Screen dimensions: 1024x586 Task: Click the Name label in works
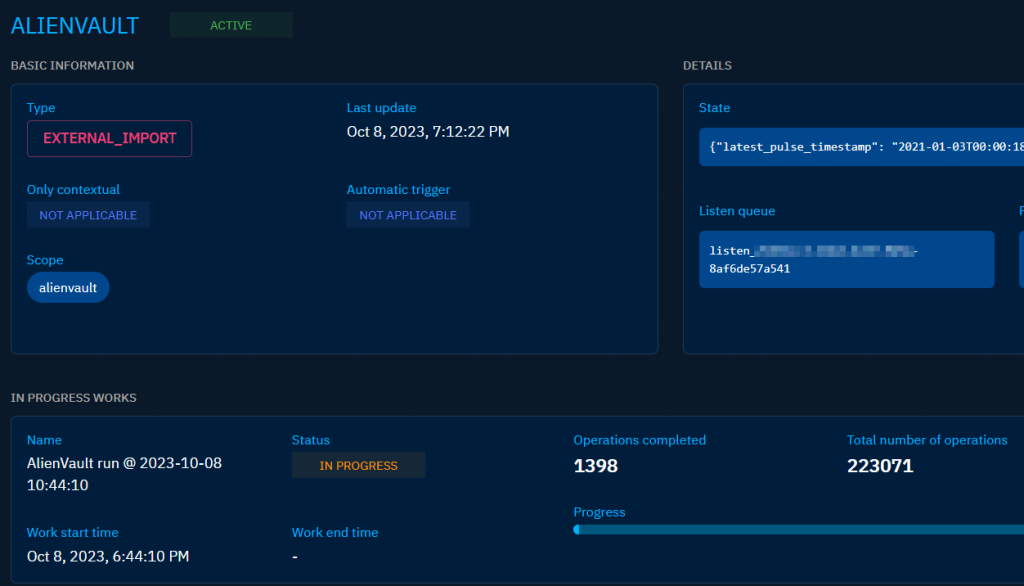click(x=44, y=440)
